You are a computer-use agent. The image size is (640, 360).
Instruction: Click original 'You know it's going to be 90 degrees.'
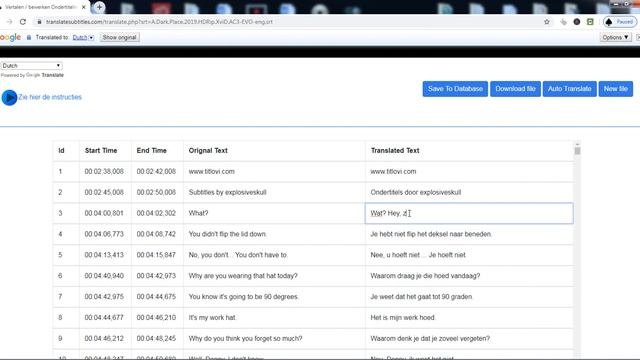click(244, 297)
